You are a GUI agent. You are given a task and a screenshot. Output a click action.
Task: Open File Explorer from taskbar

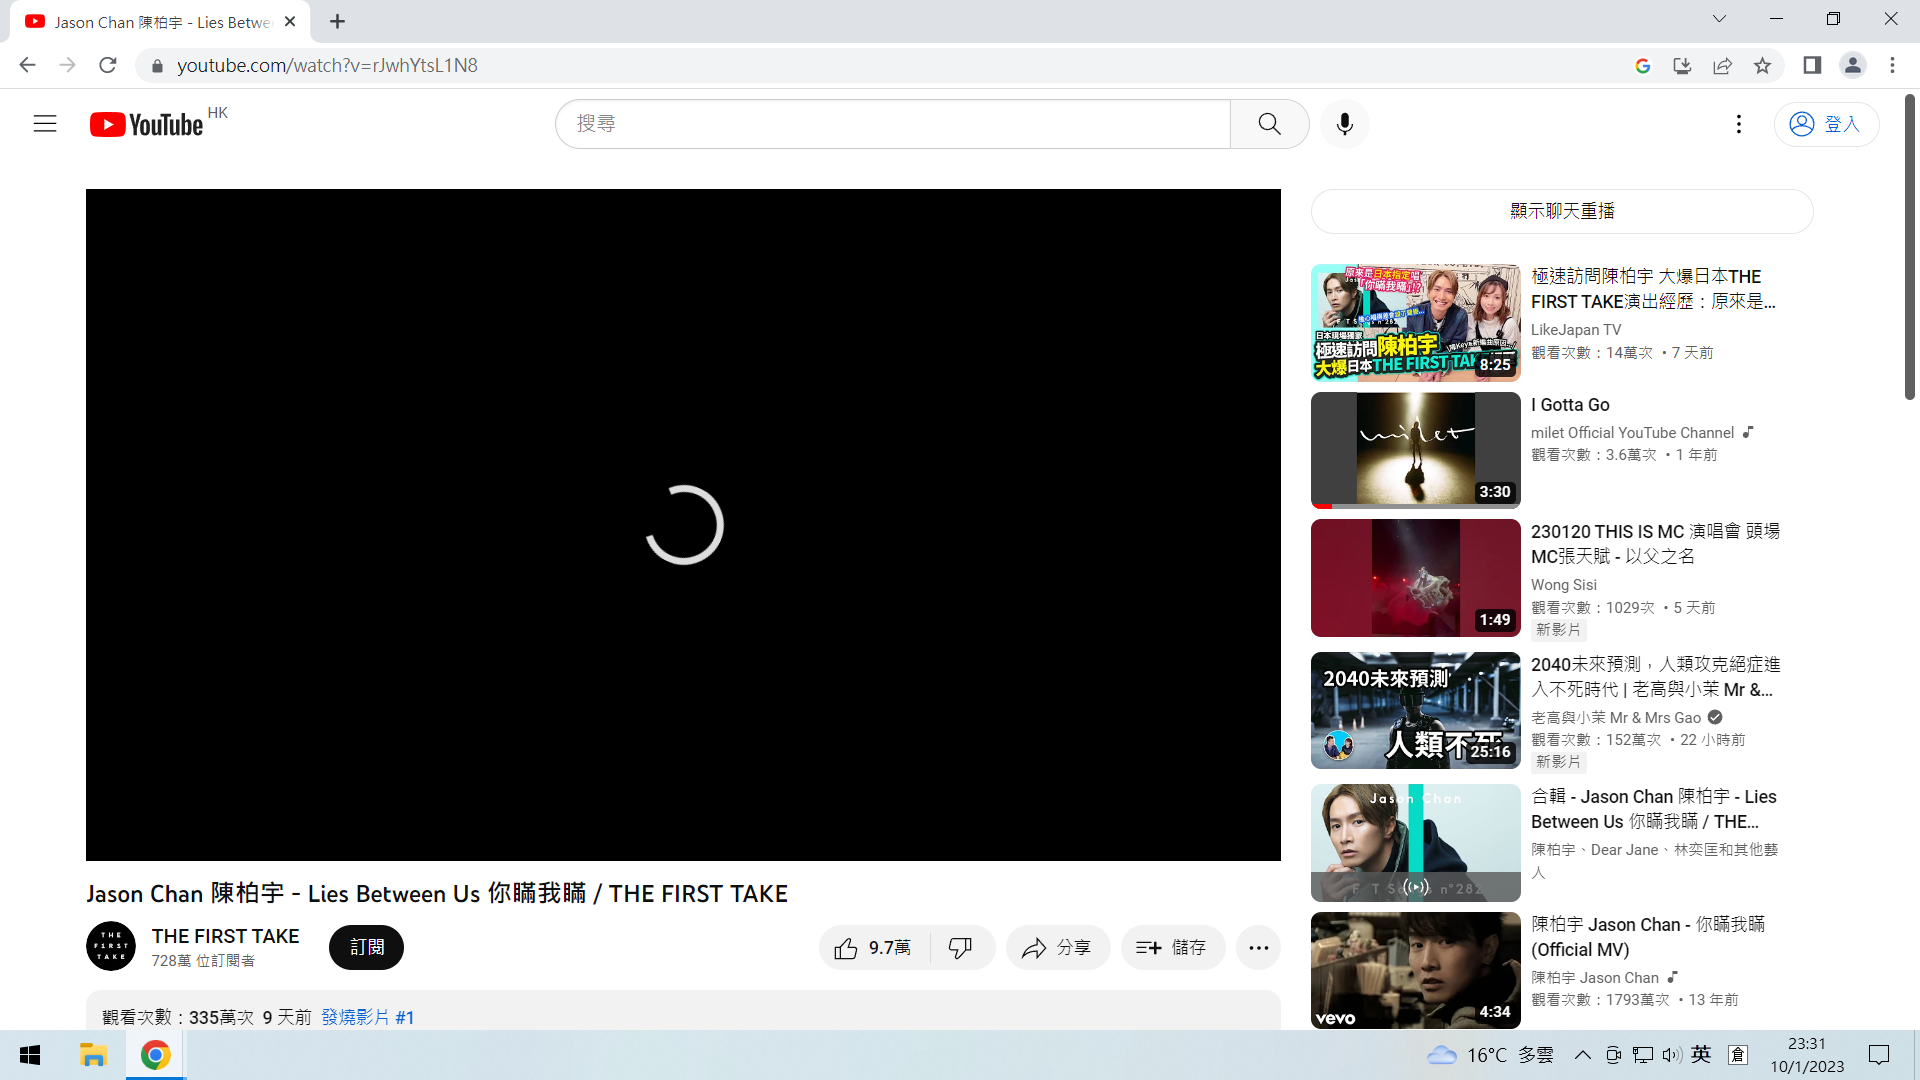tap(93, 1055)
